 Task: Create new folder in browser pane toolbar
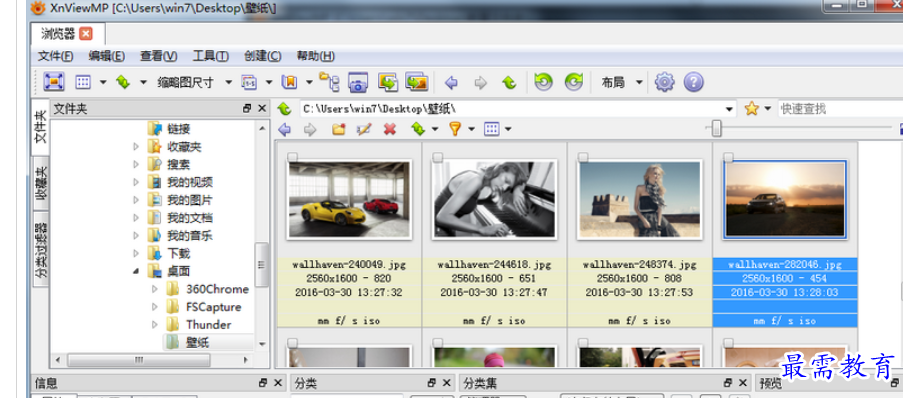click(339, 130)
